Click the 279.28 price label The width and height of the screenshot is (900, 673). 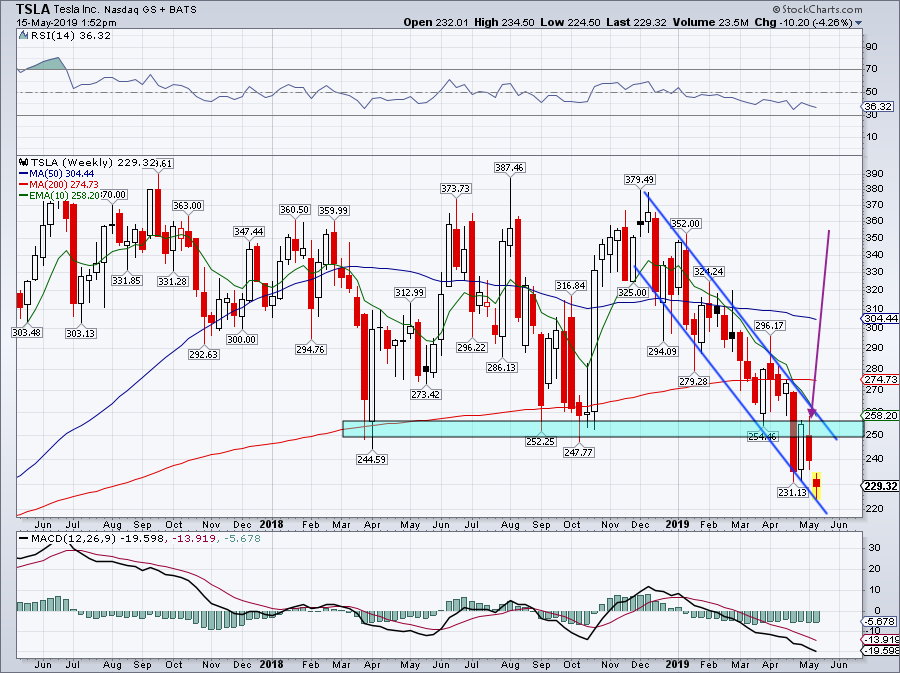[693, 381]
